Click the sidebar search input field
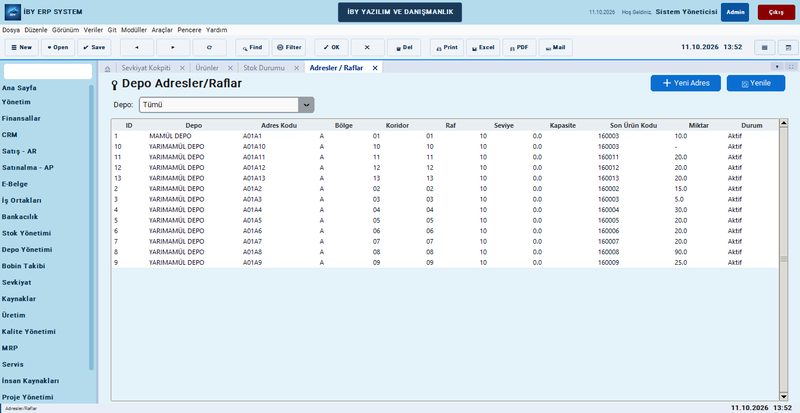 (x=48, y=71)
